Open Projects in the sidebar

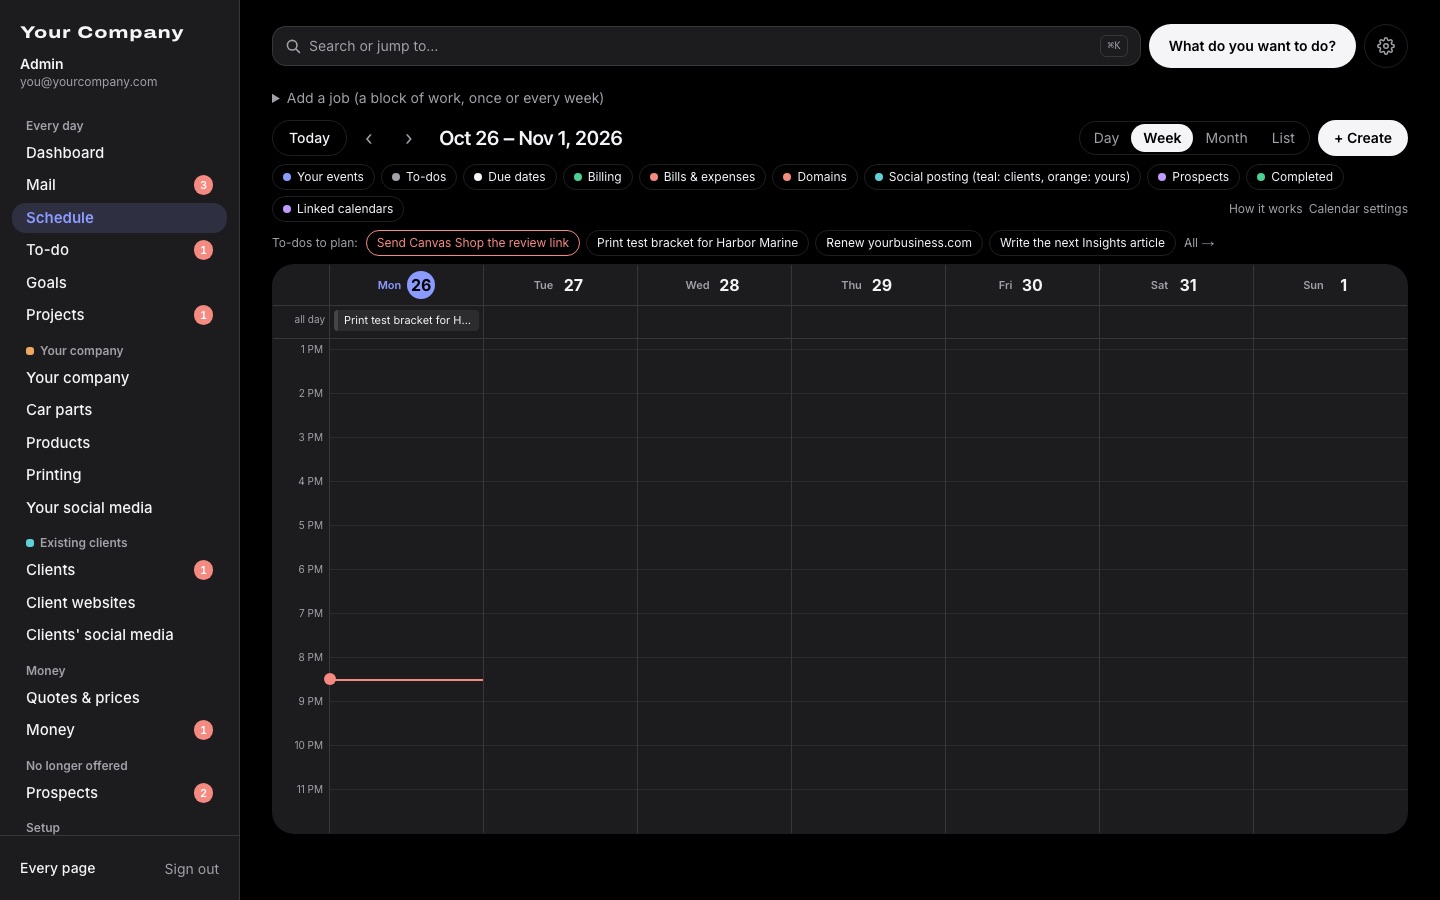pyautogui.click(x=119, y=315)
